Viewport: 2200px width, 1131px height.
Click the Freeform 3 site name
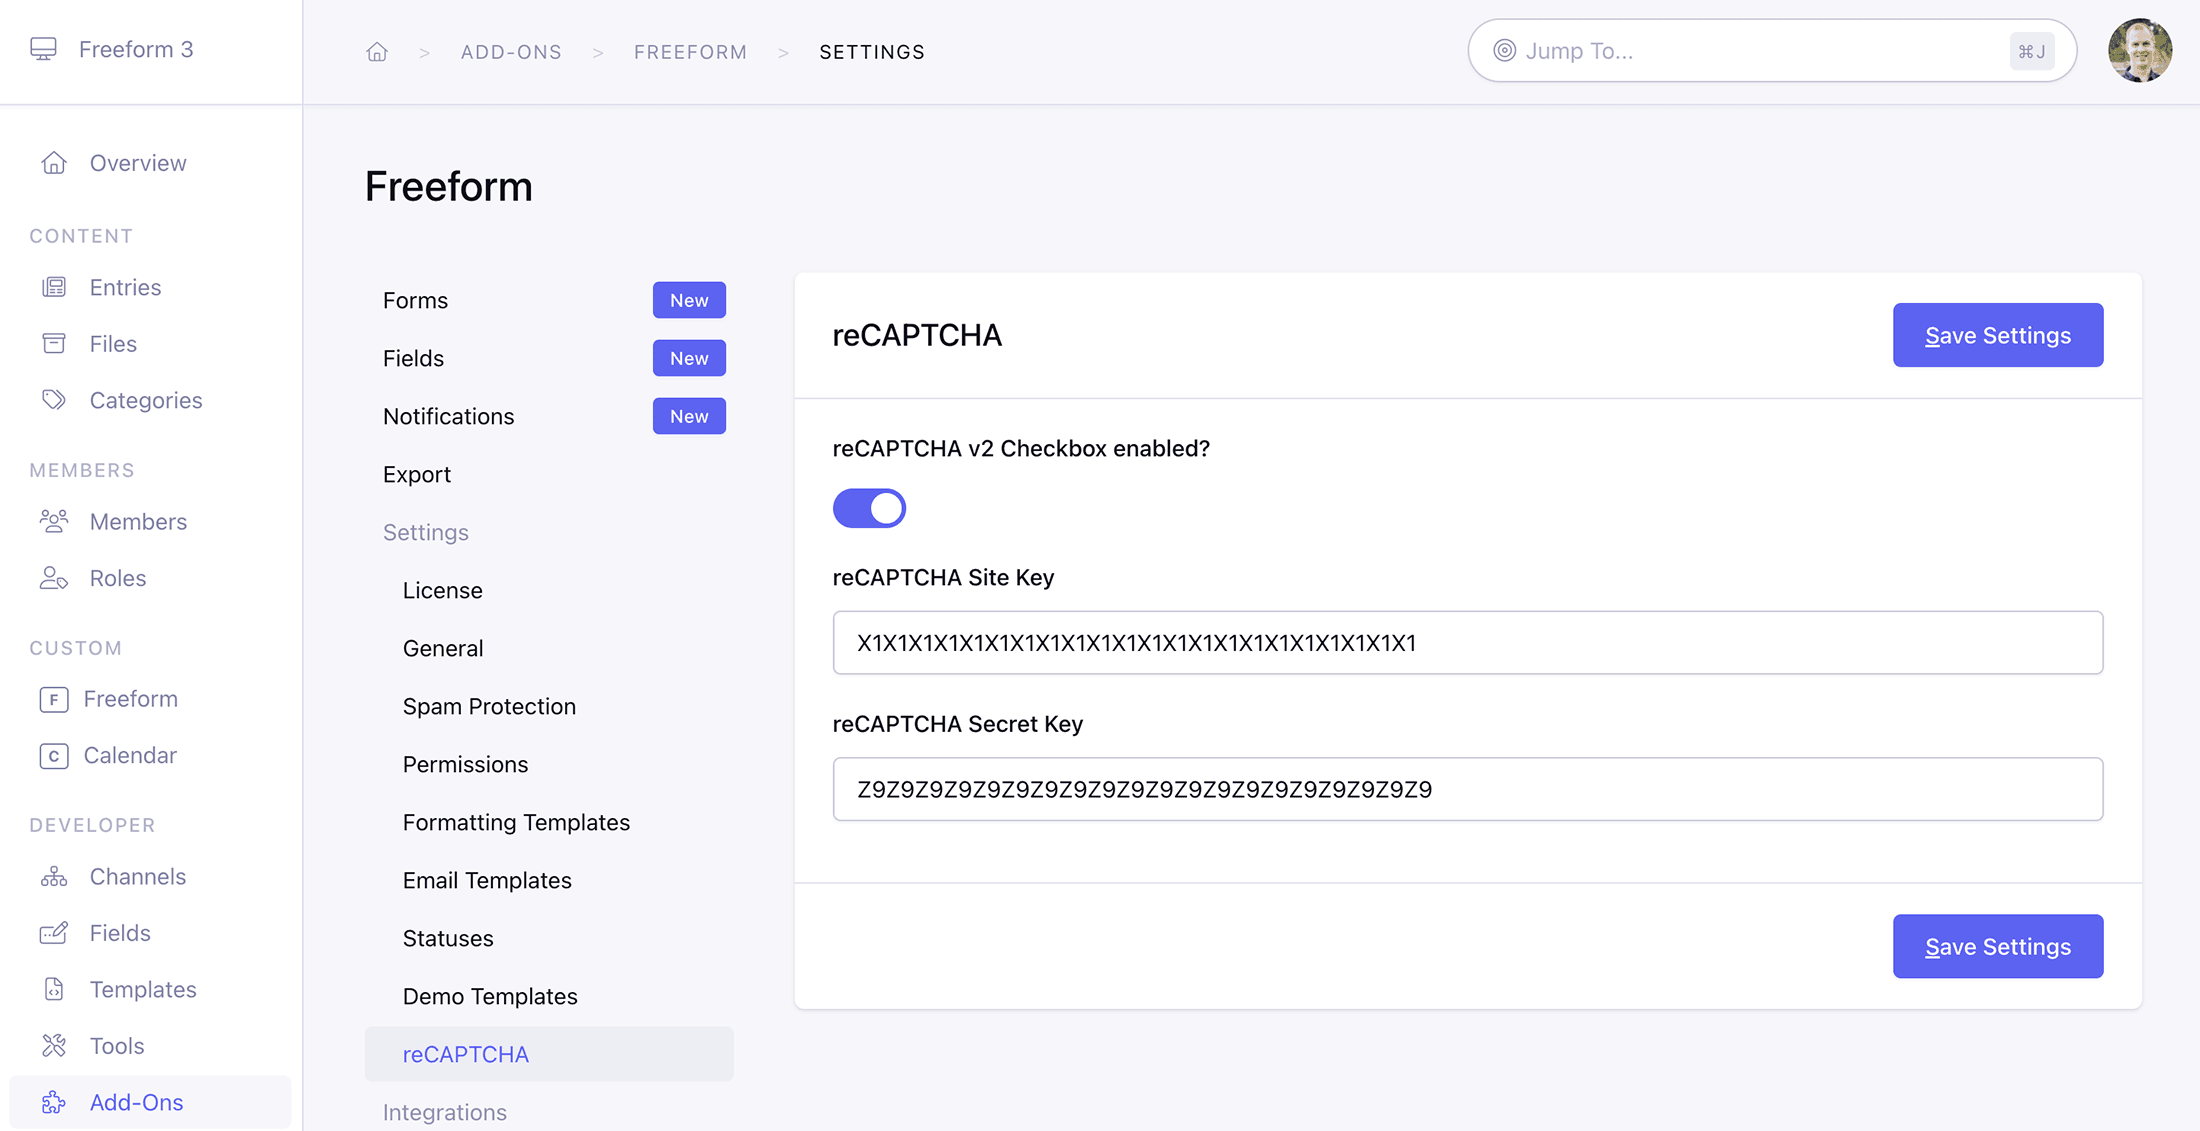click(x=136, y=49)
